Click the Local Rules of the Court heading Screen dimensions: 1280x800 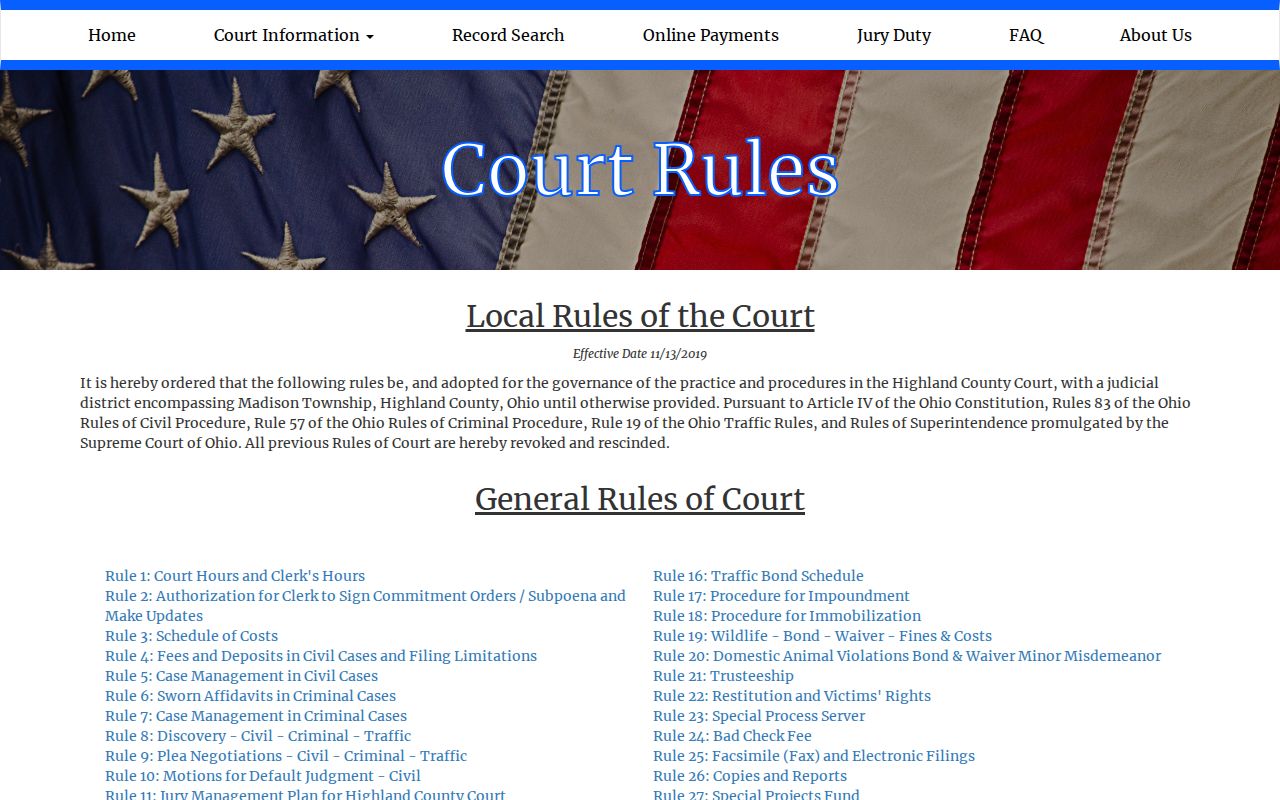(640, 316)
